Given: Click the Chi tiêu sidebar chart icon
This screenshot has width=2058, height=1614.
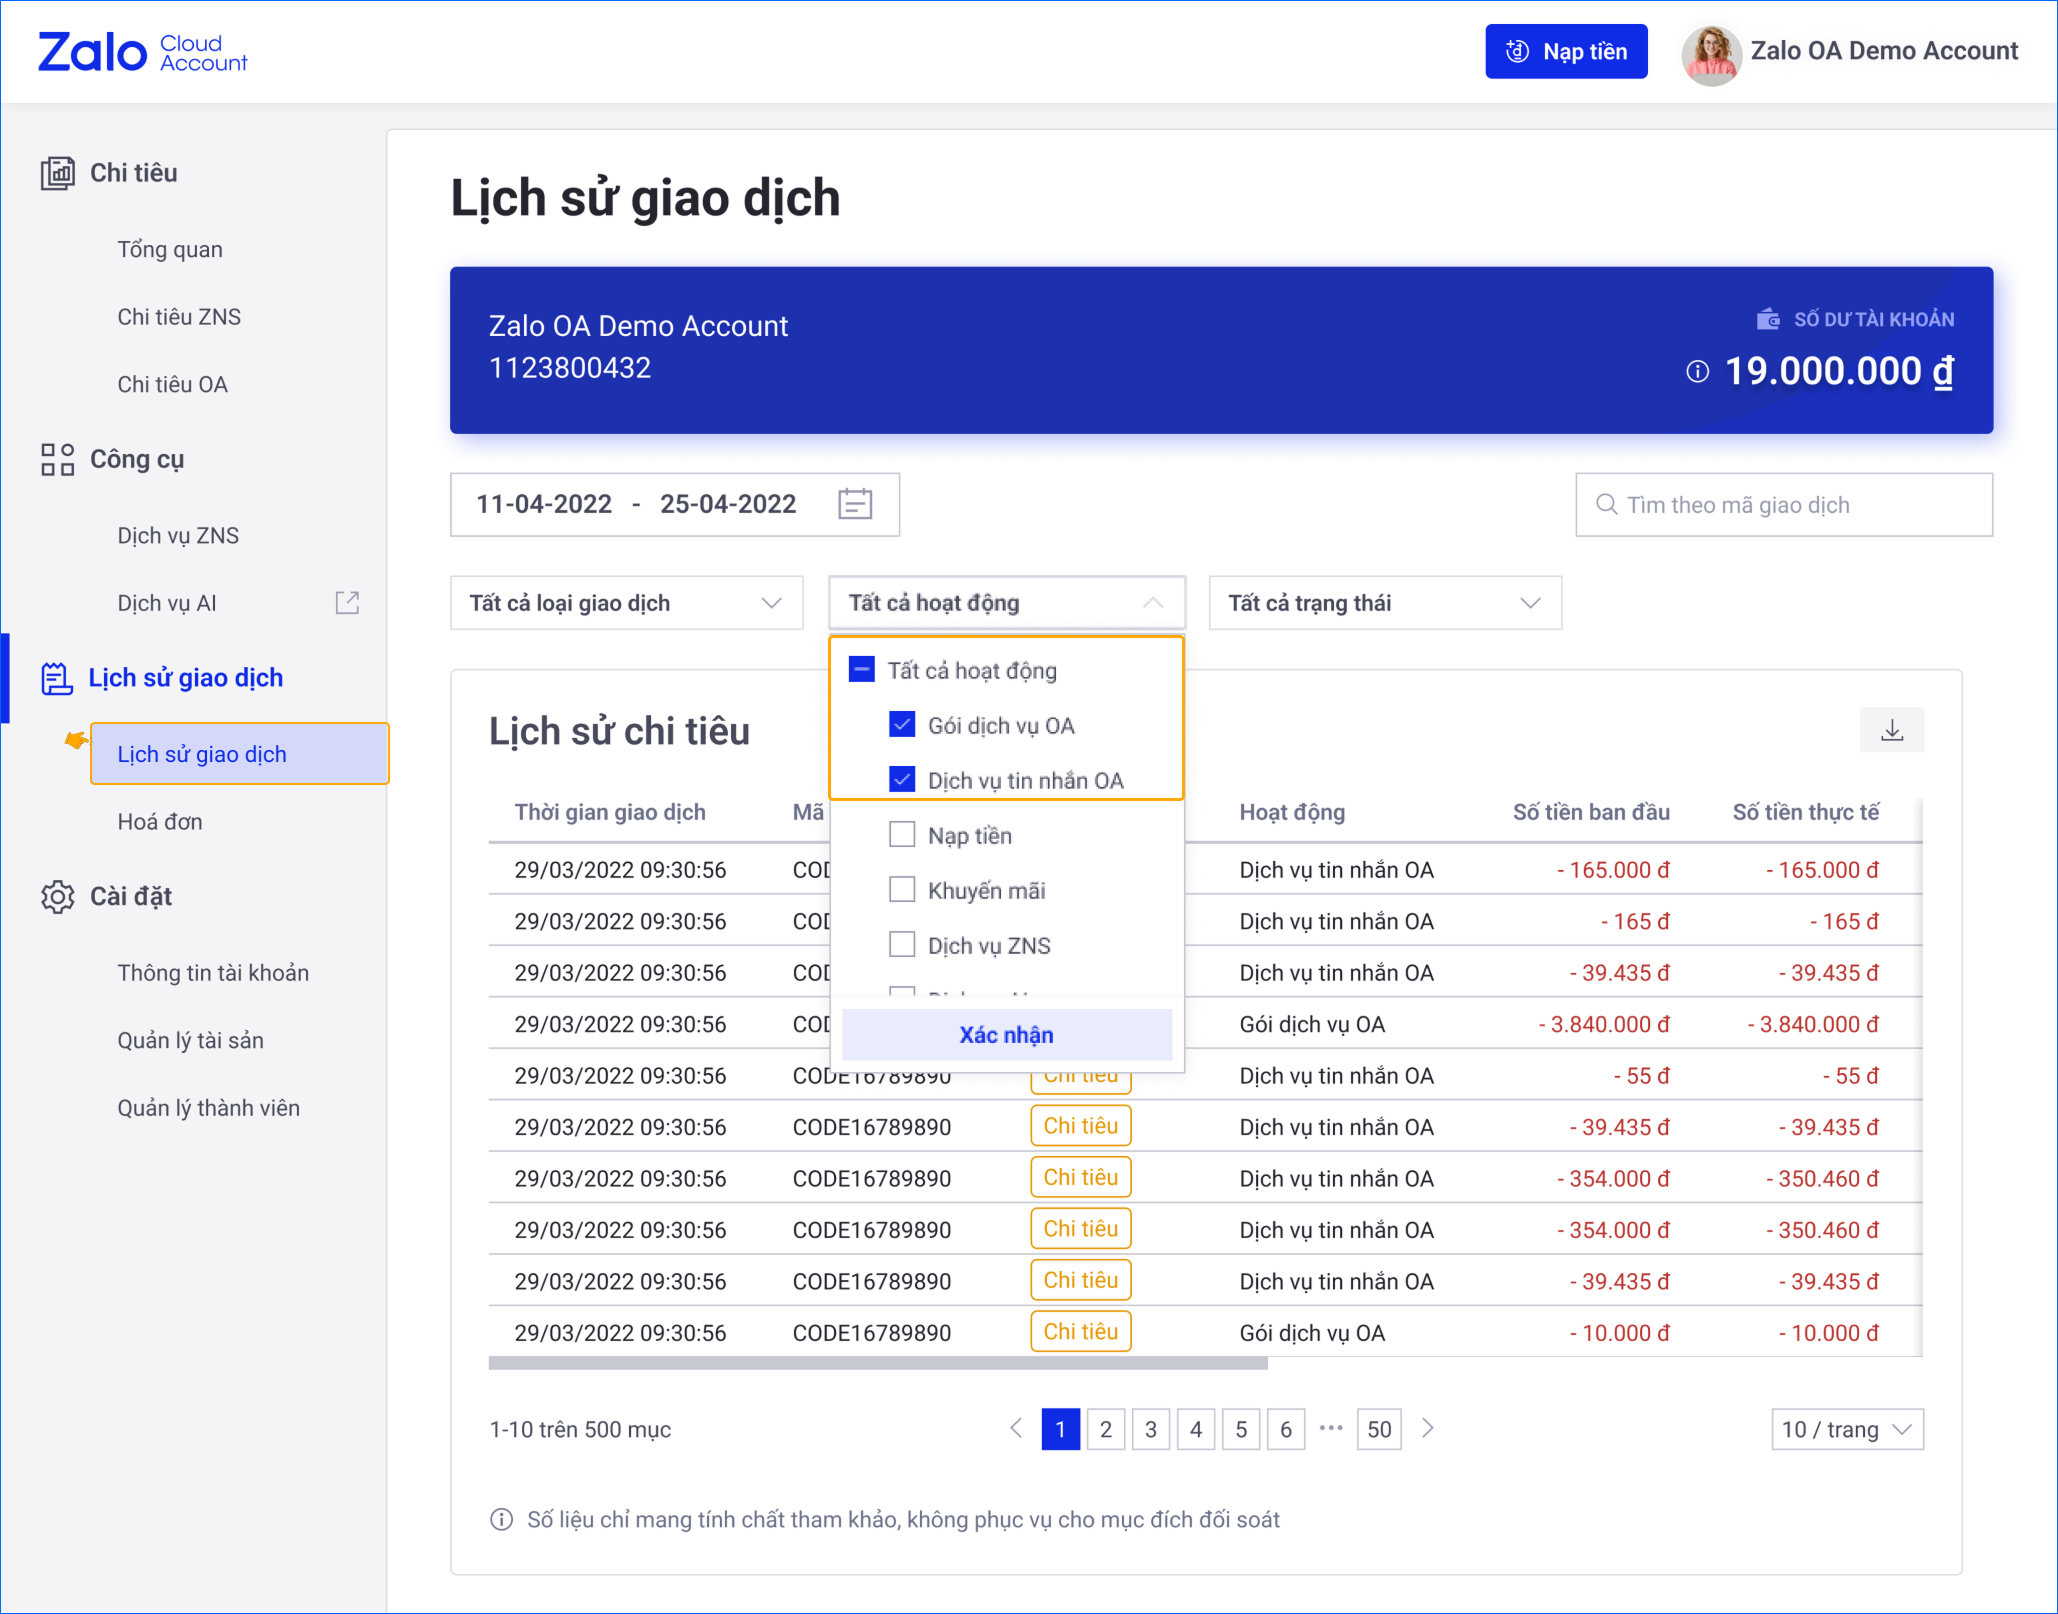Looking at the screenshot, I should (x=57, y=173).
